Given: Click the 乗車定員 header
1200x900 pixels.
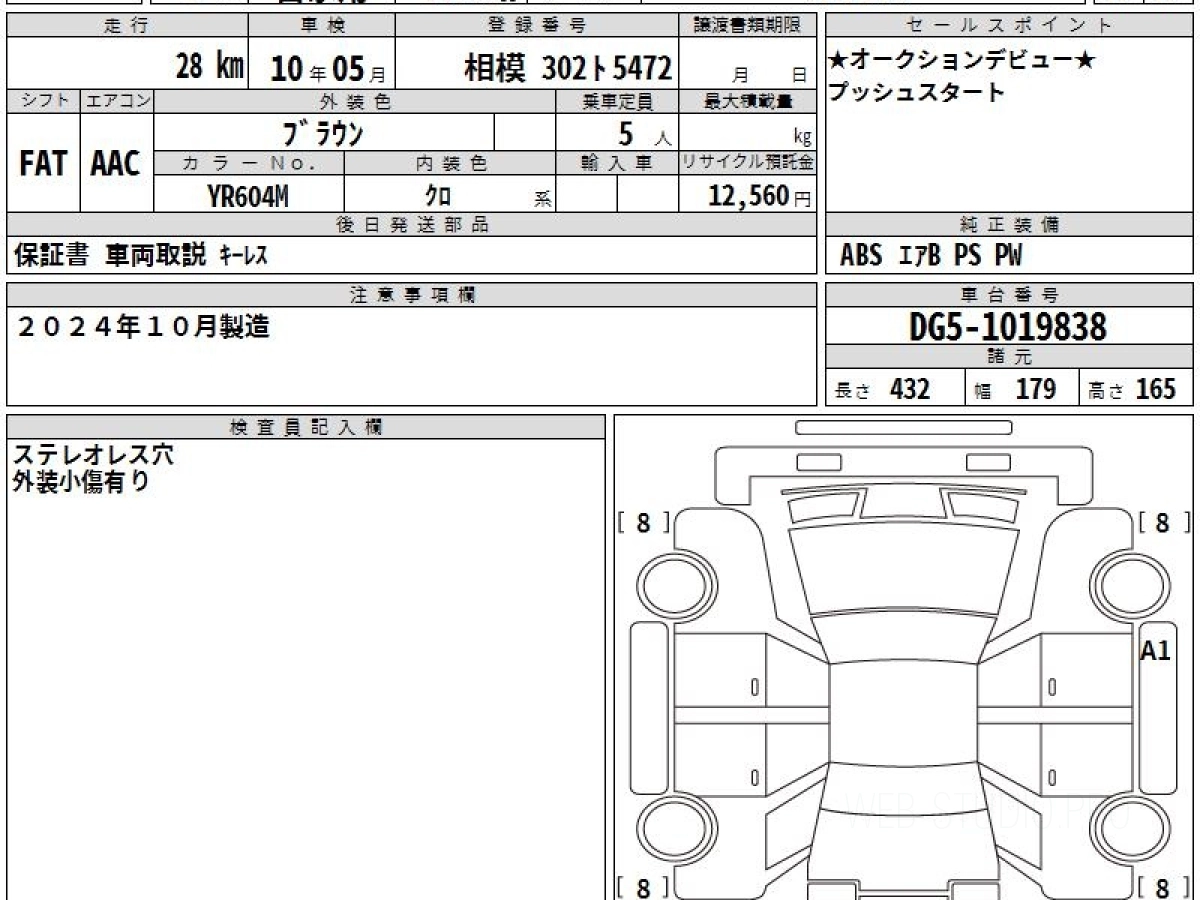Looking at the screenshot, I should (x=617, y=101).
